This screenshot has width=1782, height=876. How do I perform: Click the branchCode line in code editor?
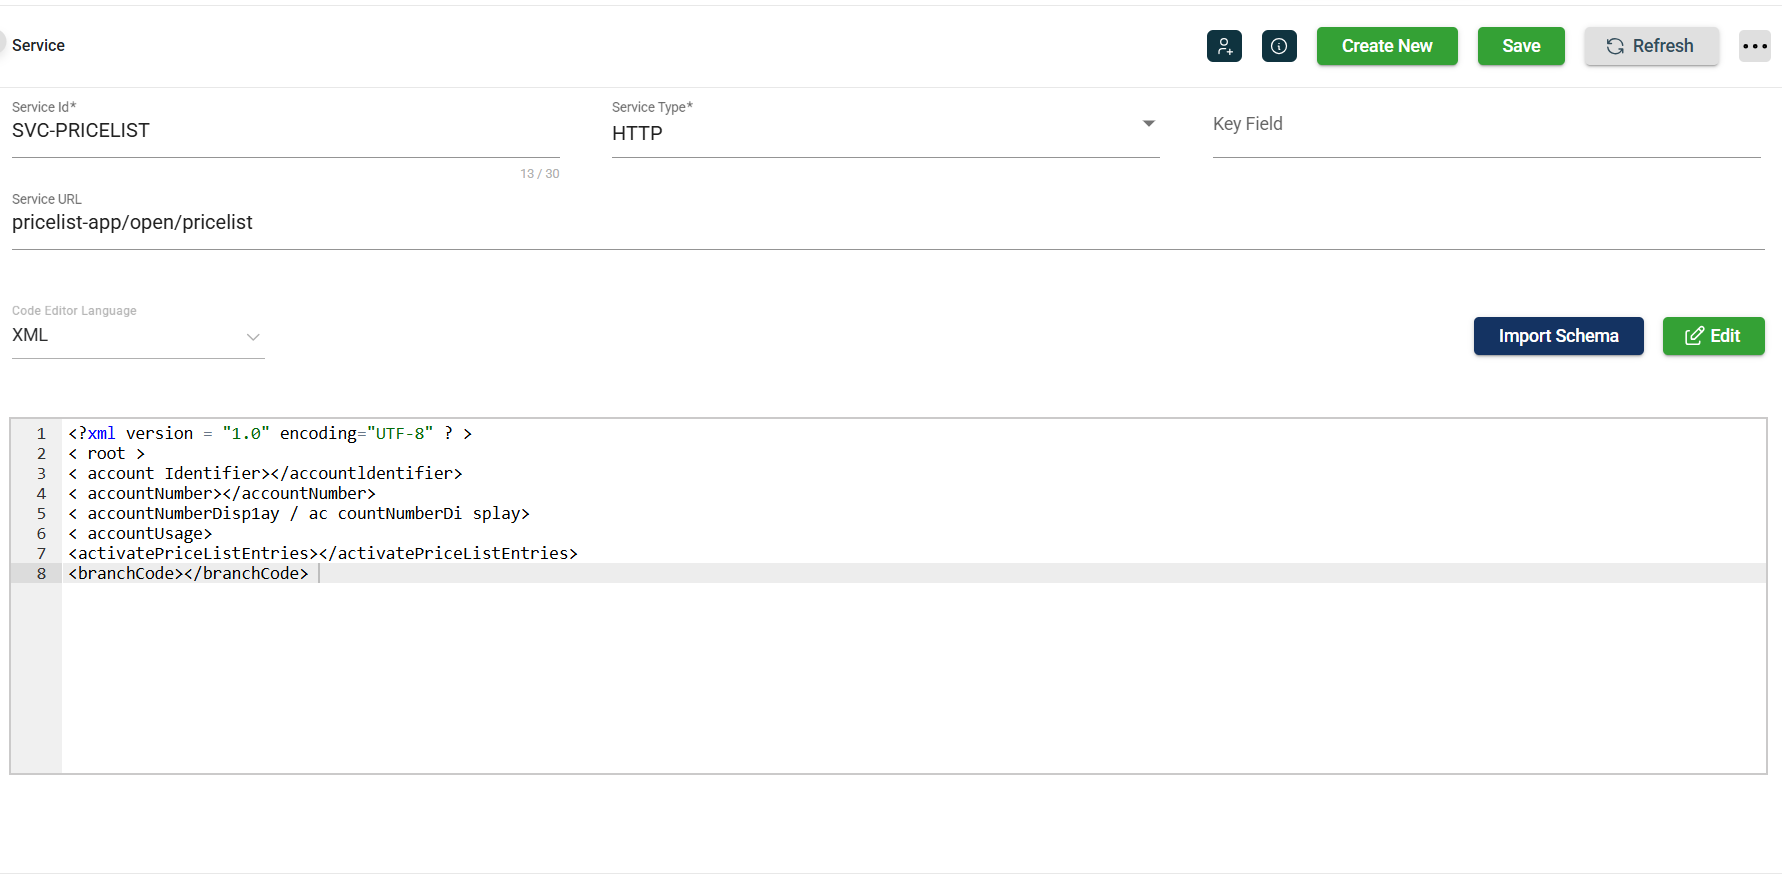189,573
